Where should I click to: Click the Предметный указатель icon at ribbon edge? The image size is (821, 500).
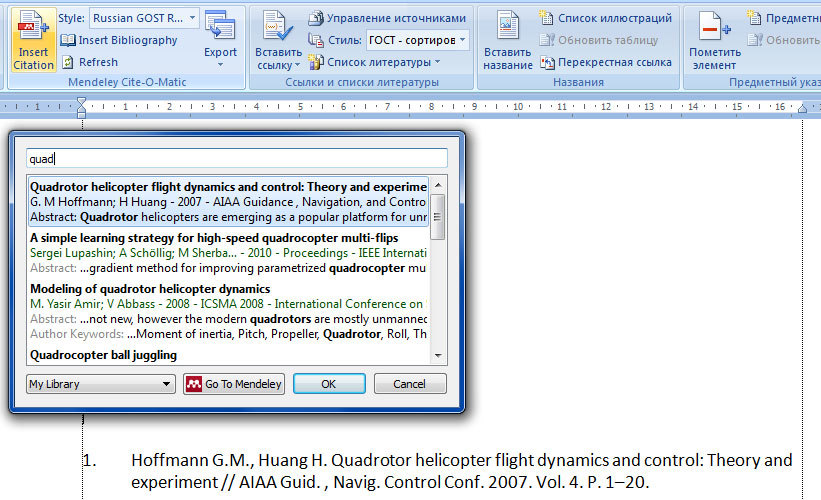(x=754, y=18)
